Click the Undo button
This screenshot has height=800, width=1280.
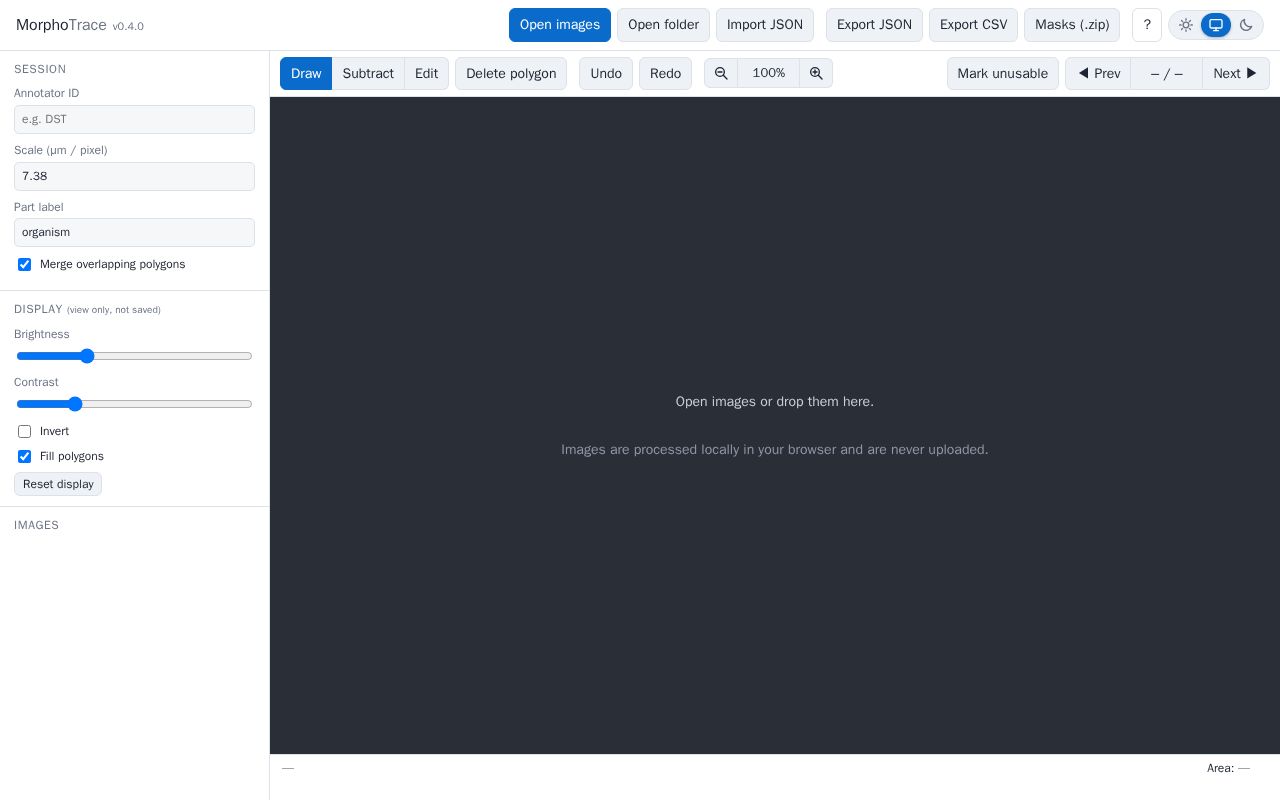pyautogui.click(x=606, y=73)
